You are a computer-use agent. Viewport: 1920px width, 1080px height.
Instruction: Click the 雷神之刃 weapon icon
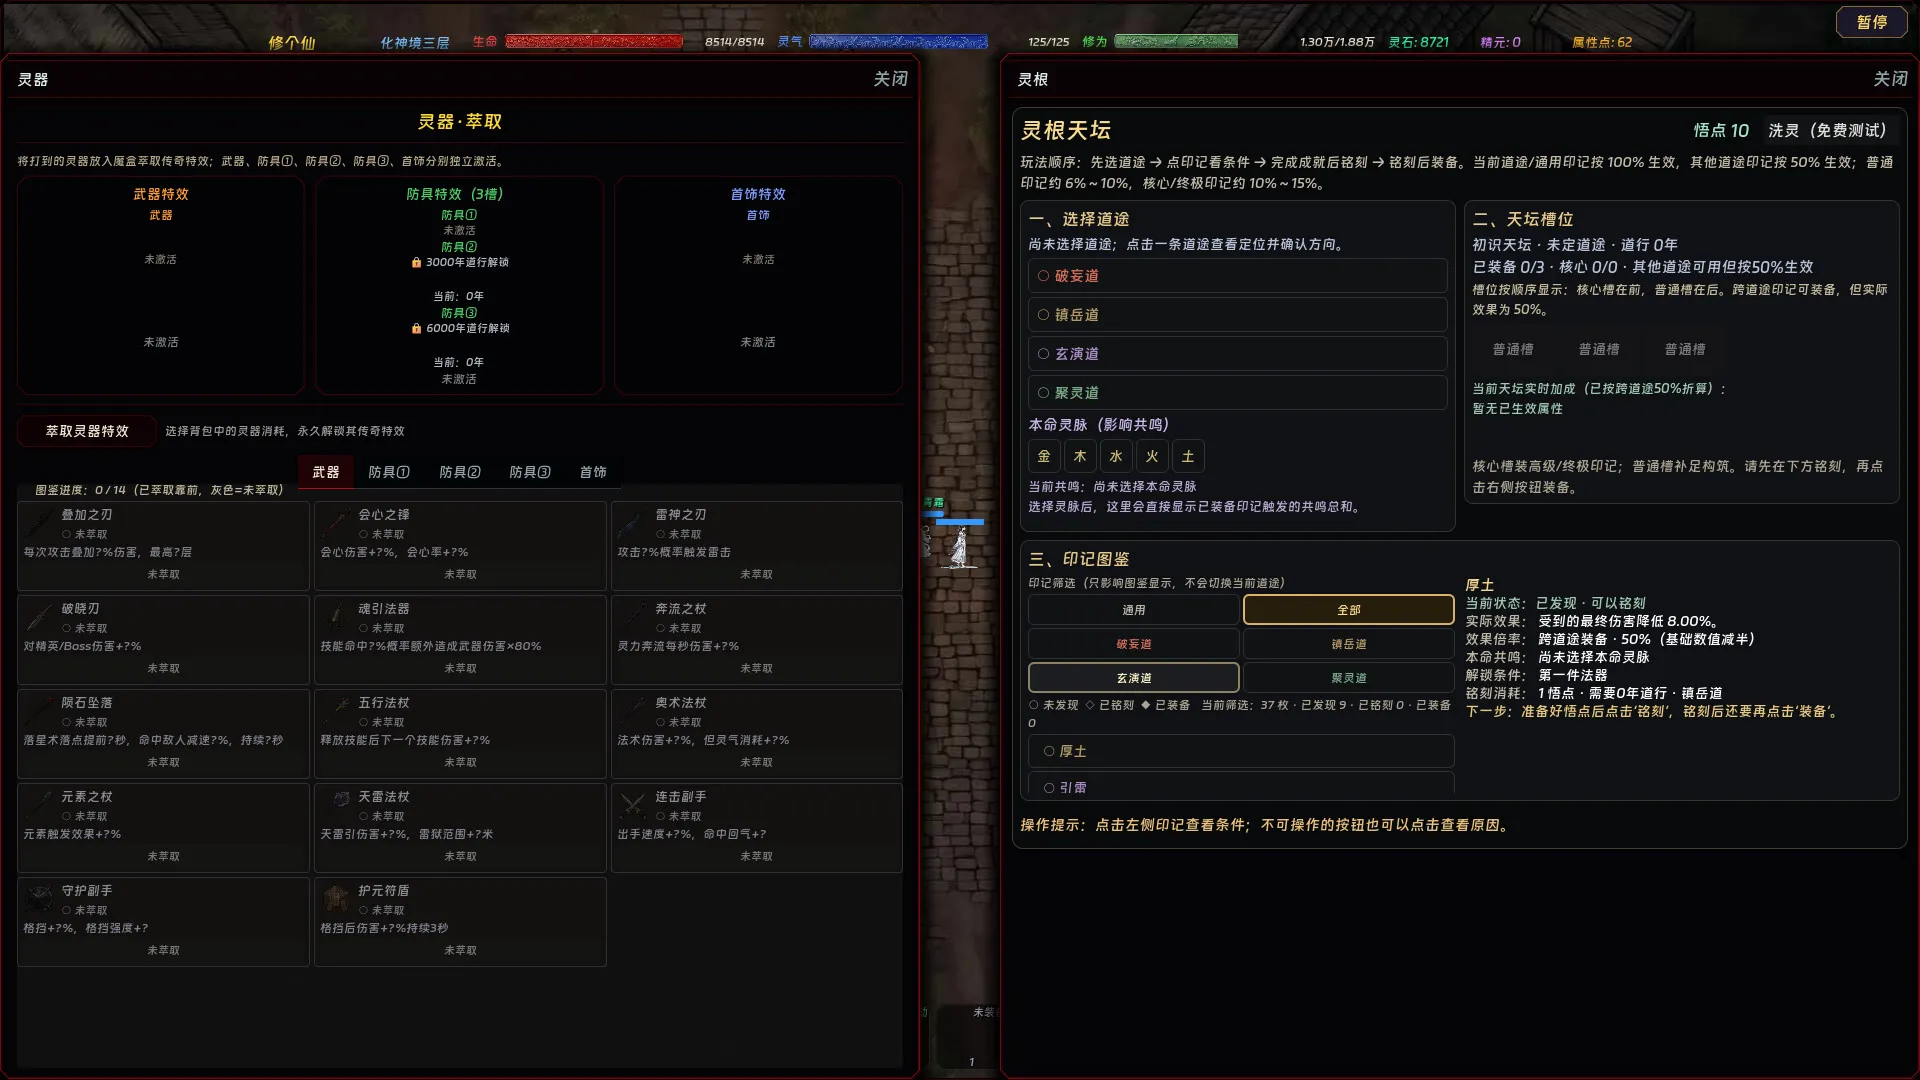point(634,523)
